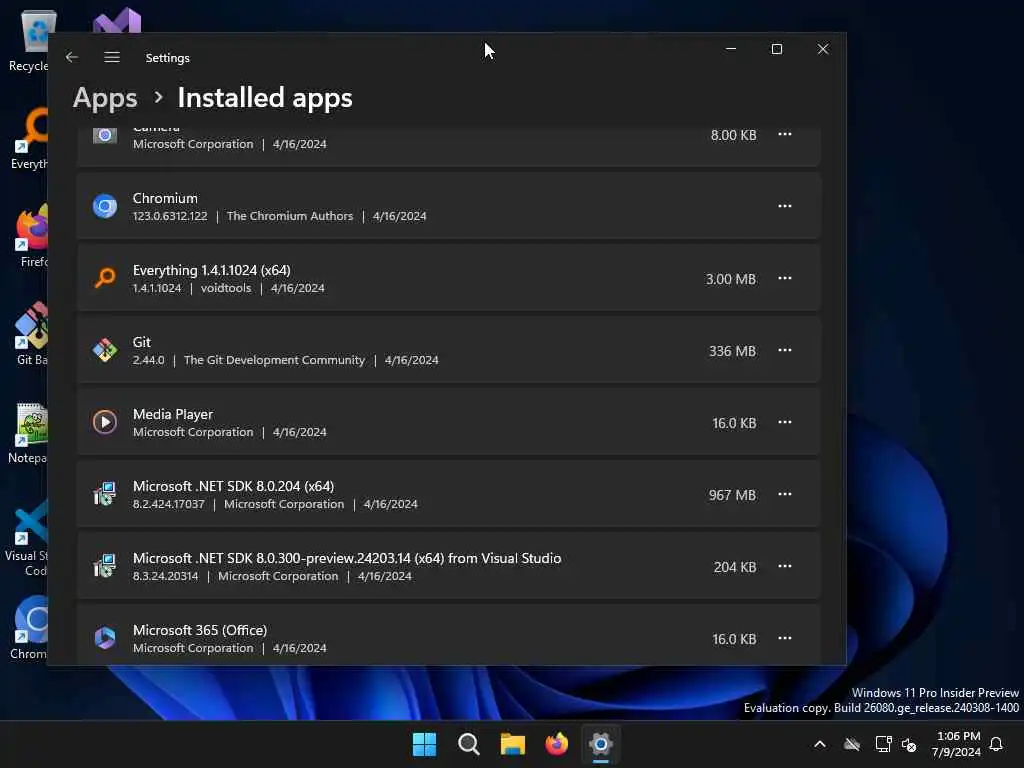The height and width of the screenshot is (768, 1024).
Task: Open more options for .NET SDK 8.0.300-preview
Action: click(784, 566)
